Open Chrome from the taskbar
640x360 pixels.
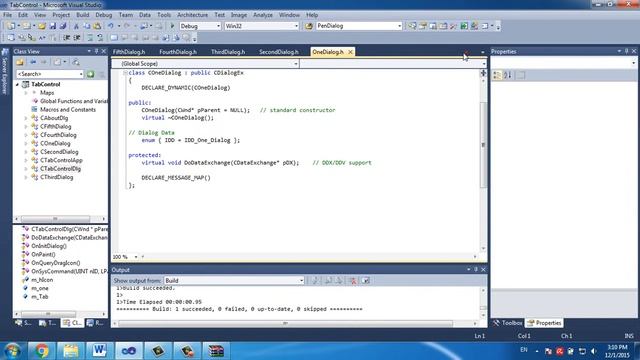click(x=41, y=351)
